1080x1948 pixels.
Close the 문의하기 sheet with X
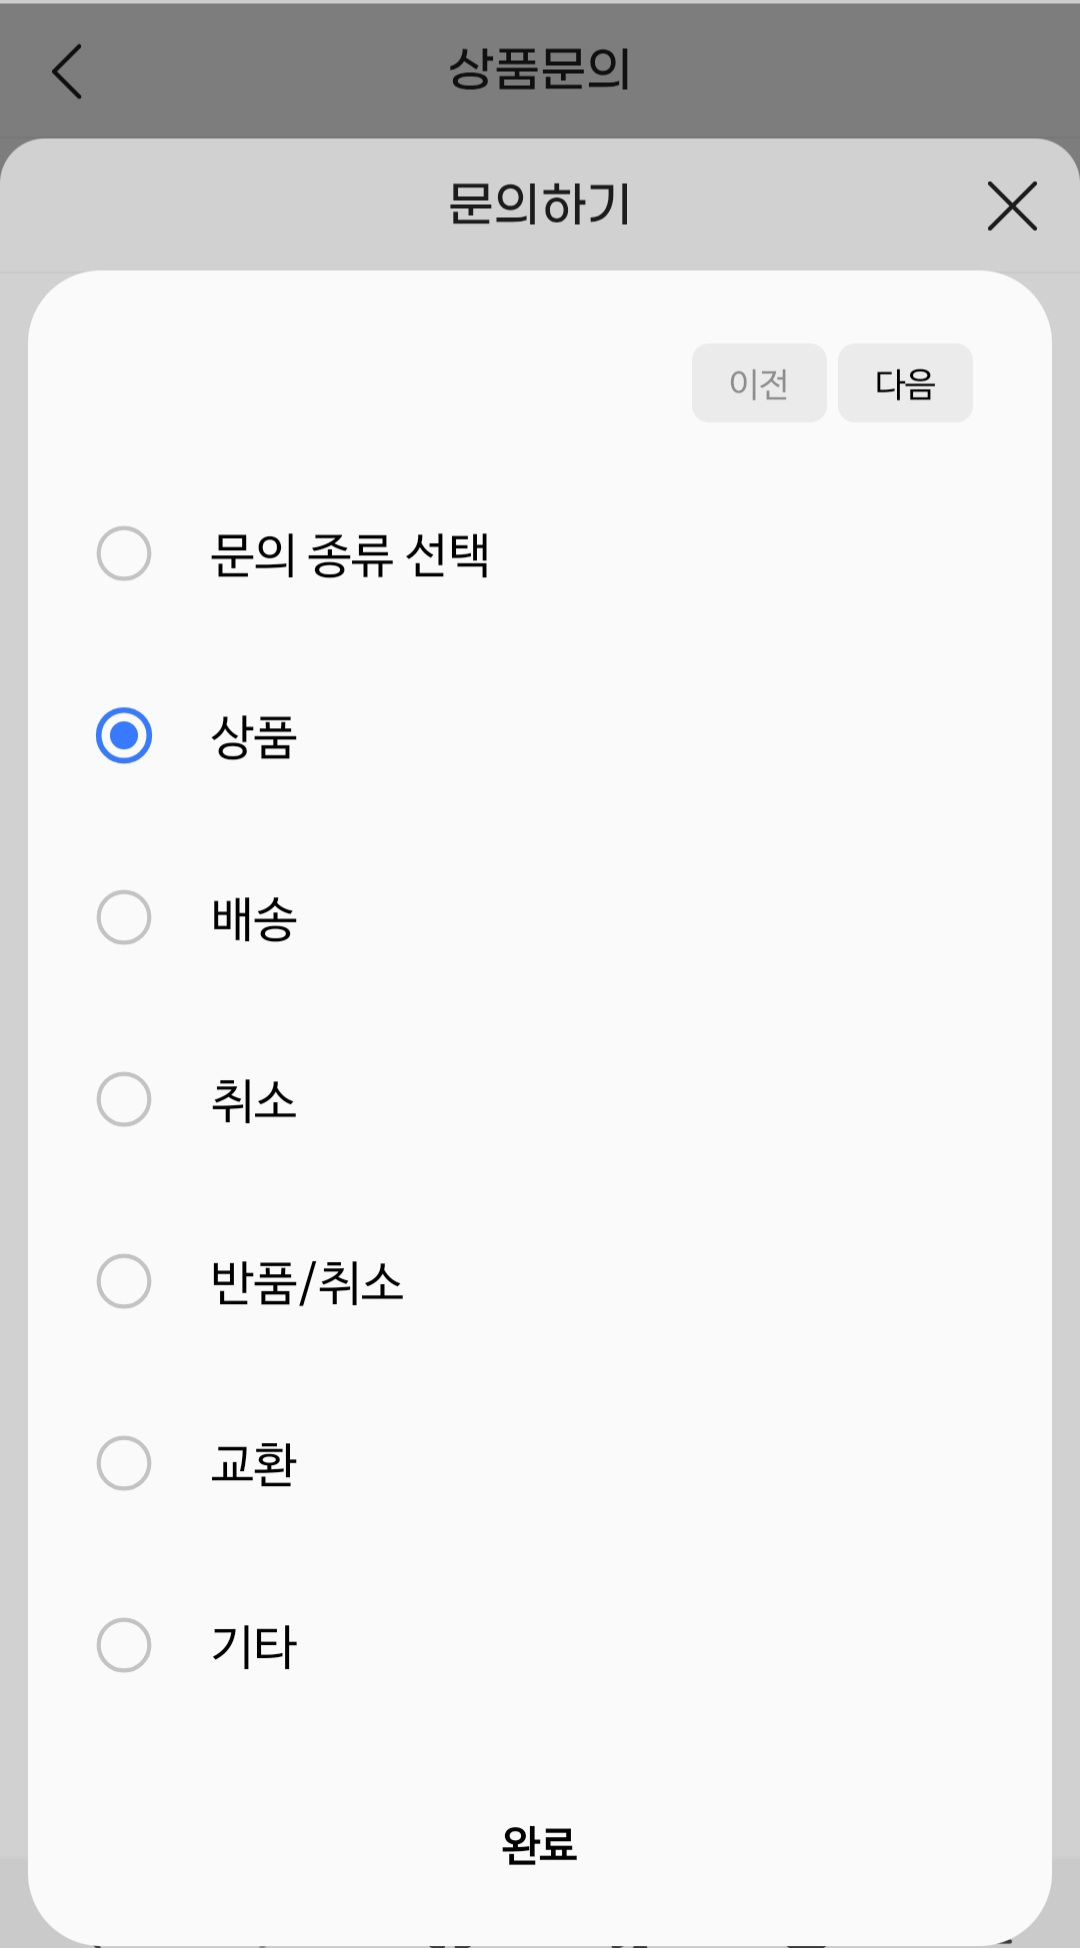tap(1012, 206)
